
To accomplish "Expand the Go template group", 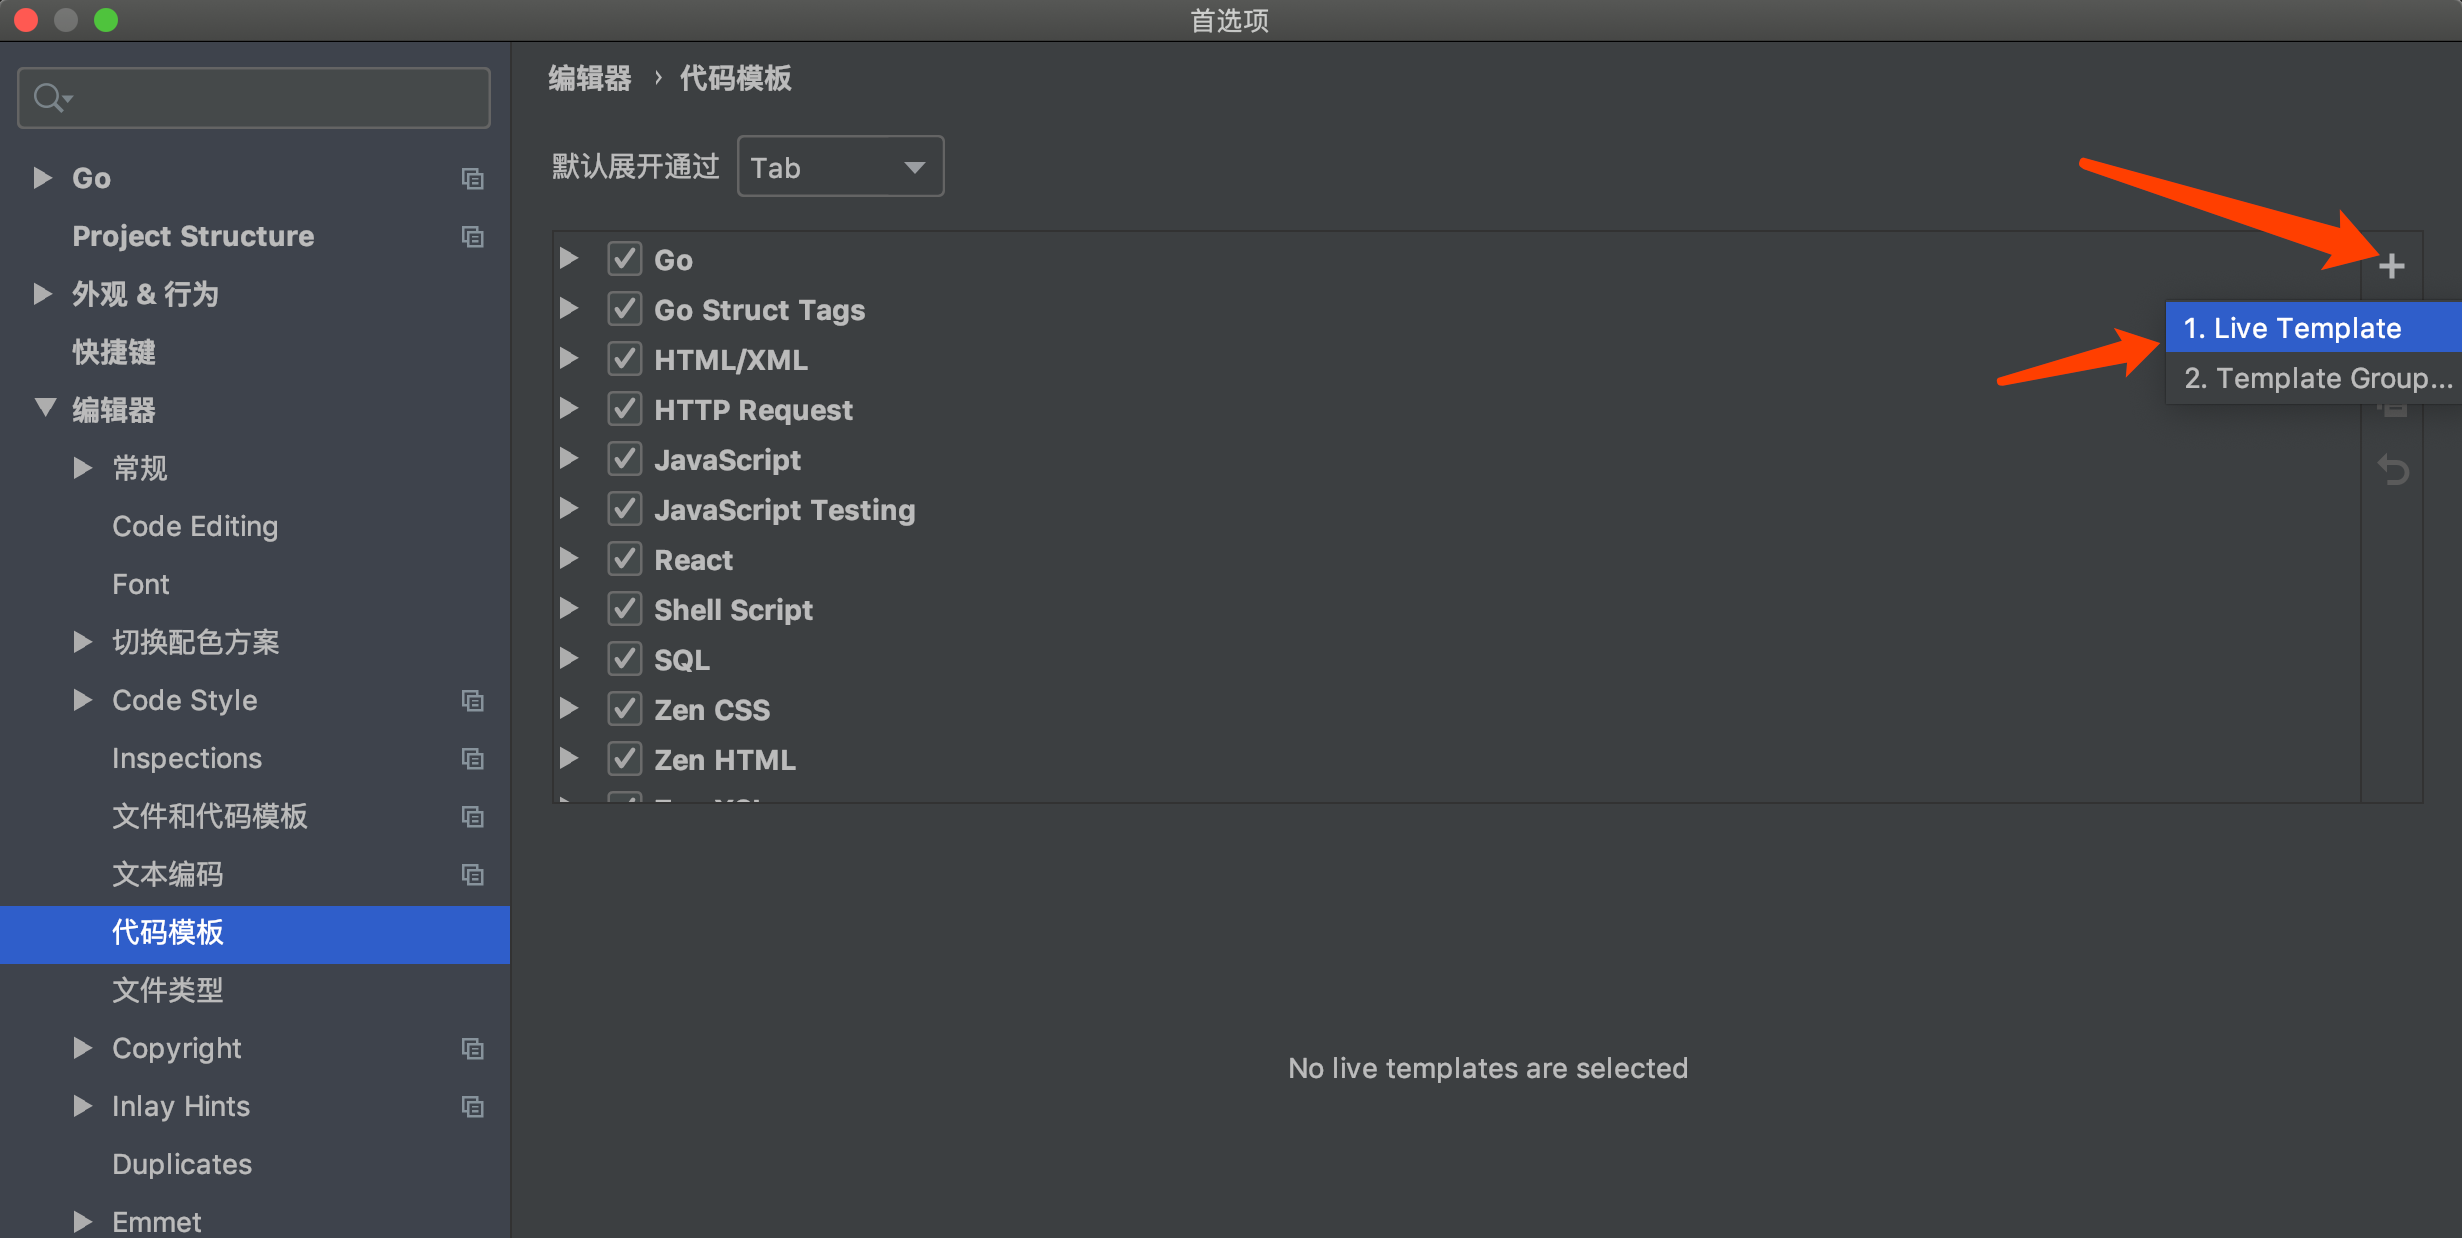I will 568,258.
